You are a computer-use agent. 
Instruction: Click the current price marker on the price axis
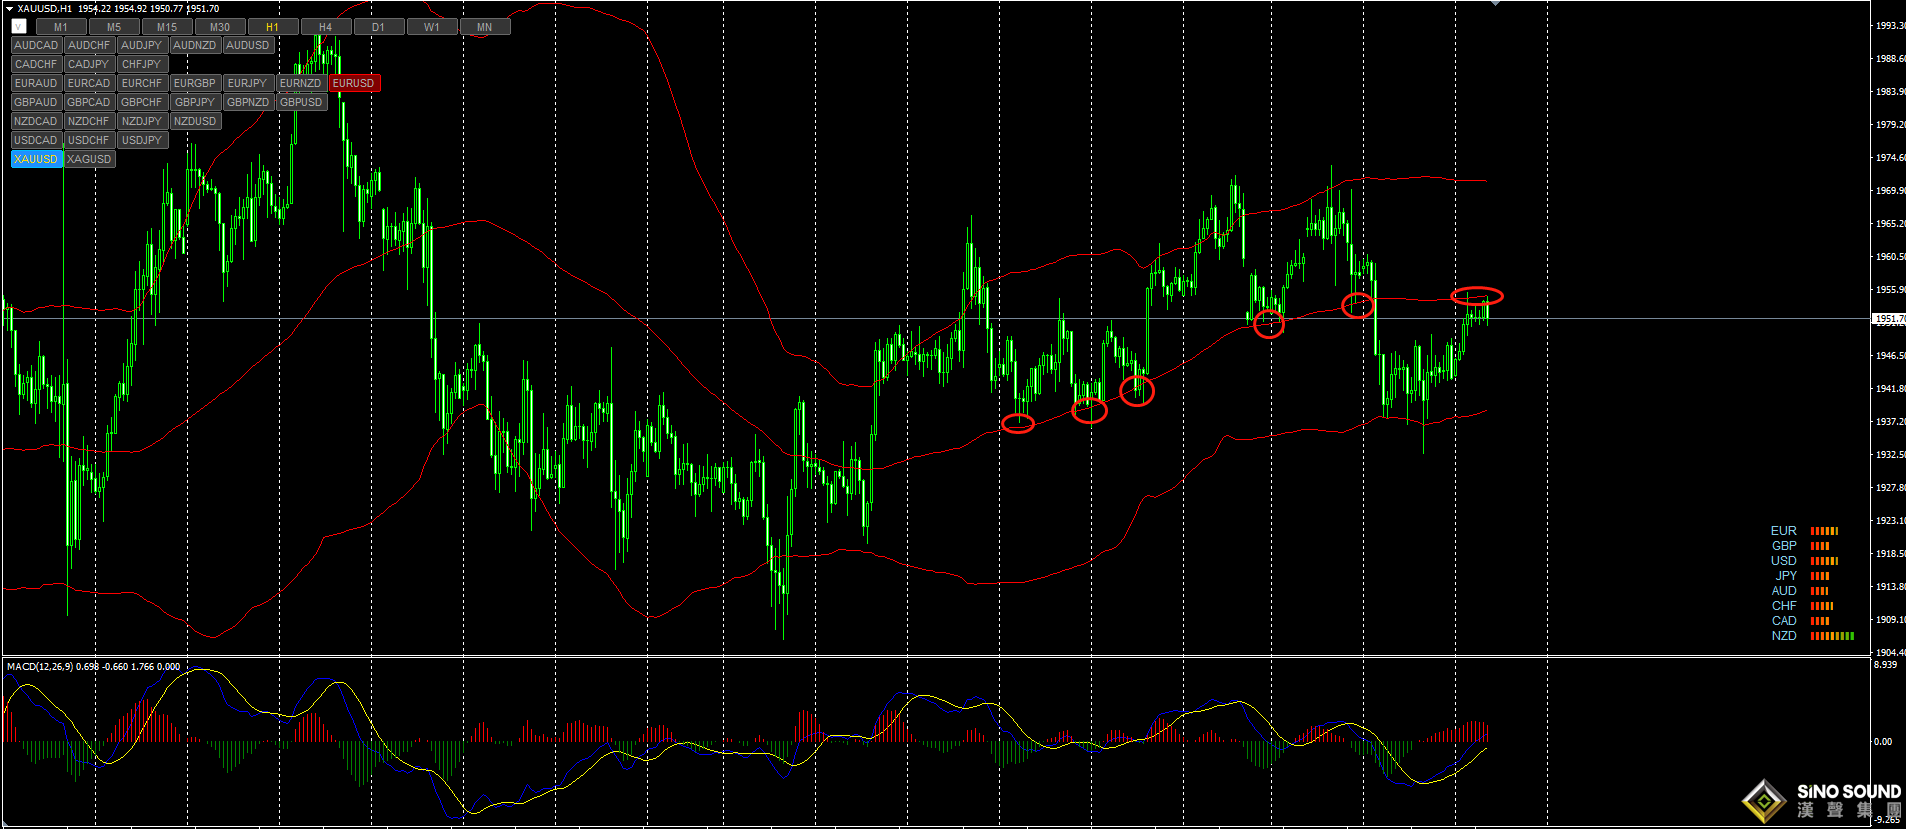1888,319
